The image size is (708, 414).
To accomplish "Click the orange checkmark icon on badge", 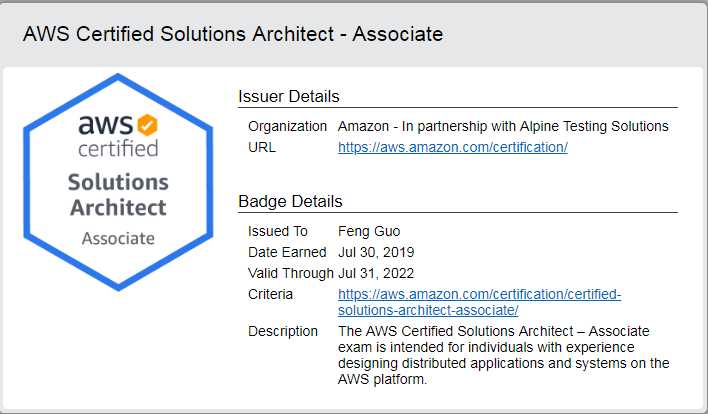I will tap(147, 125).
